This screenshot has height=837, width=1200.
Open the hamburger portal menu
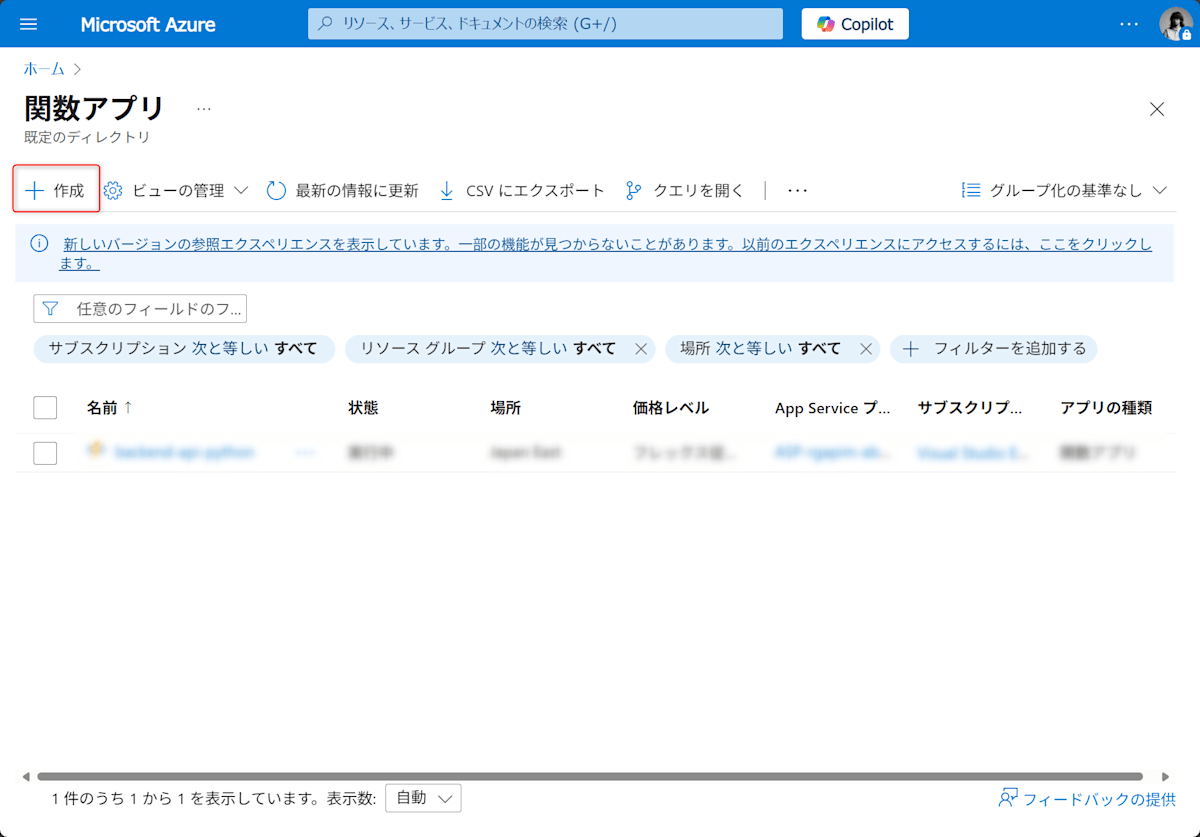click(28, 24)
